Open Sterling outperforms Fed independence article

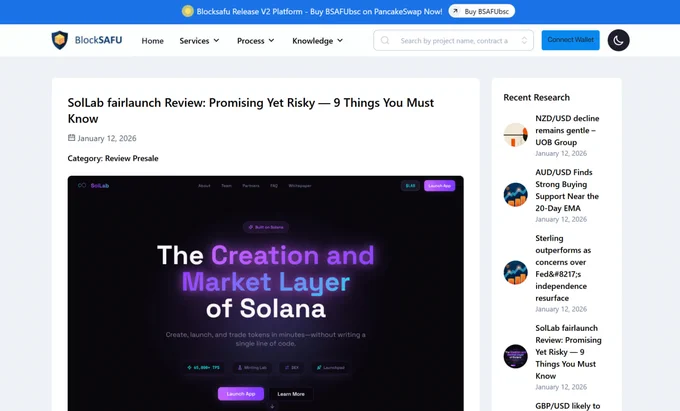point(563,268)
